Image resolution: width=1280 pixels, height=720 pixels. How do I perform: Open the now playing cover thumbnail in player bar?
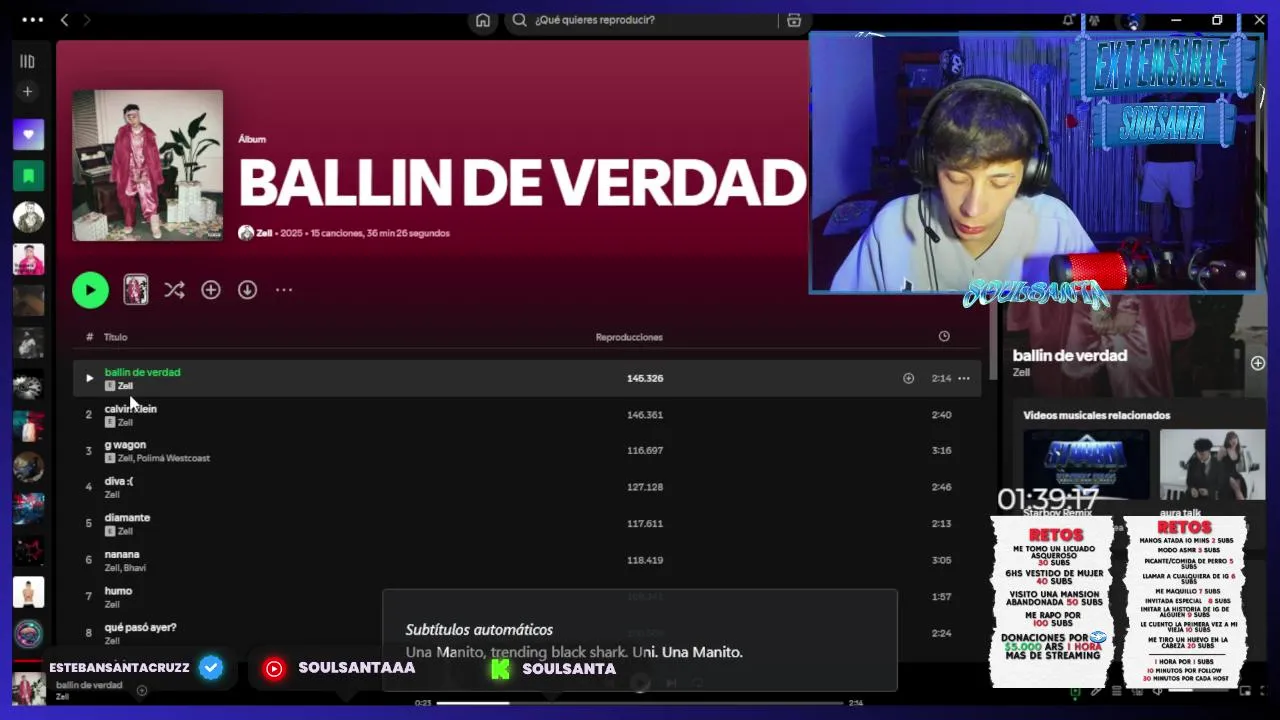tap(28, 689)
